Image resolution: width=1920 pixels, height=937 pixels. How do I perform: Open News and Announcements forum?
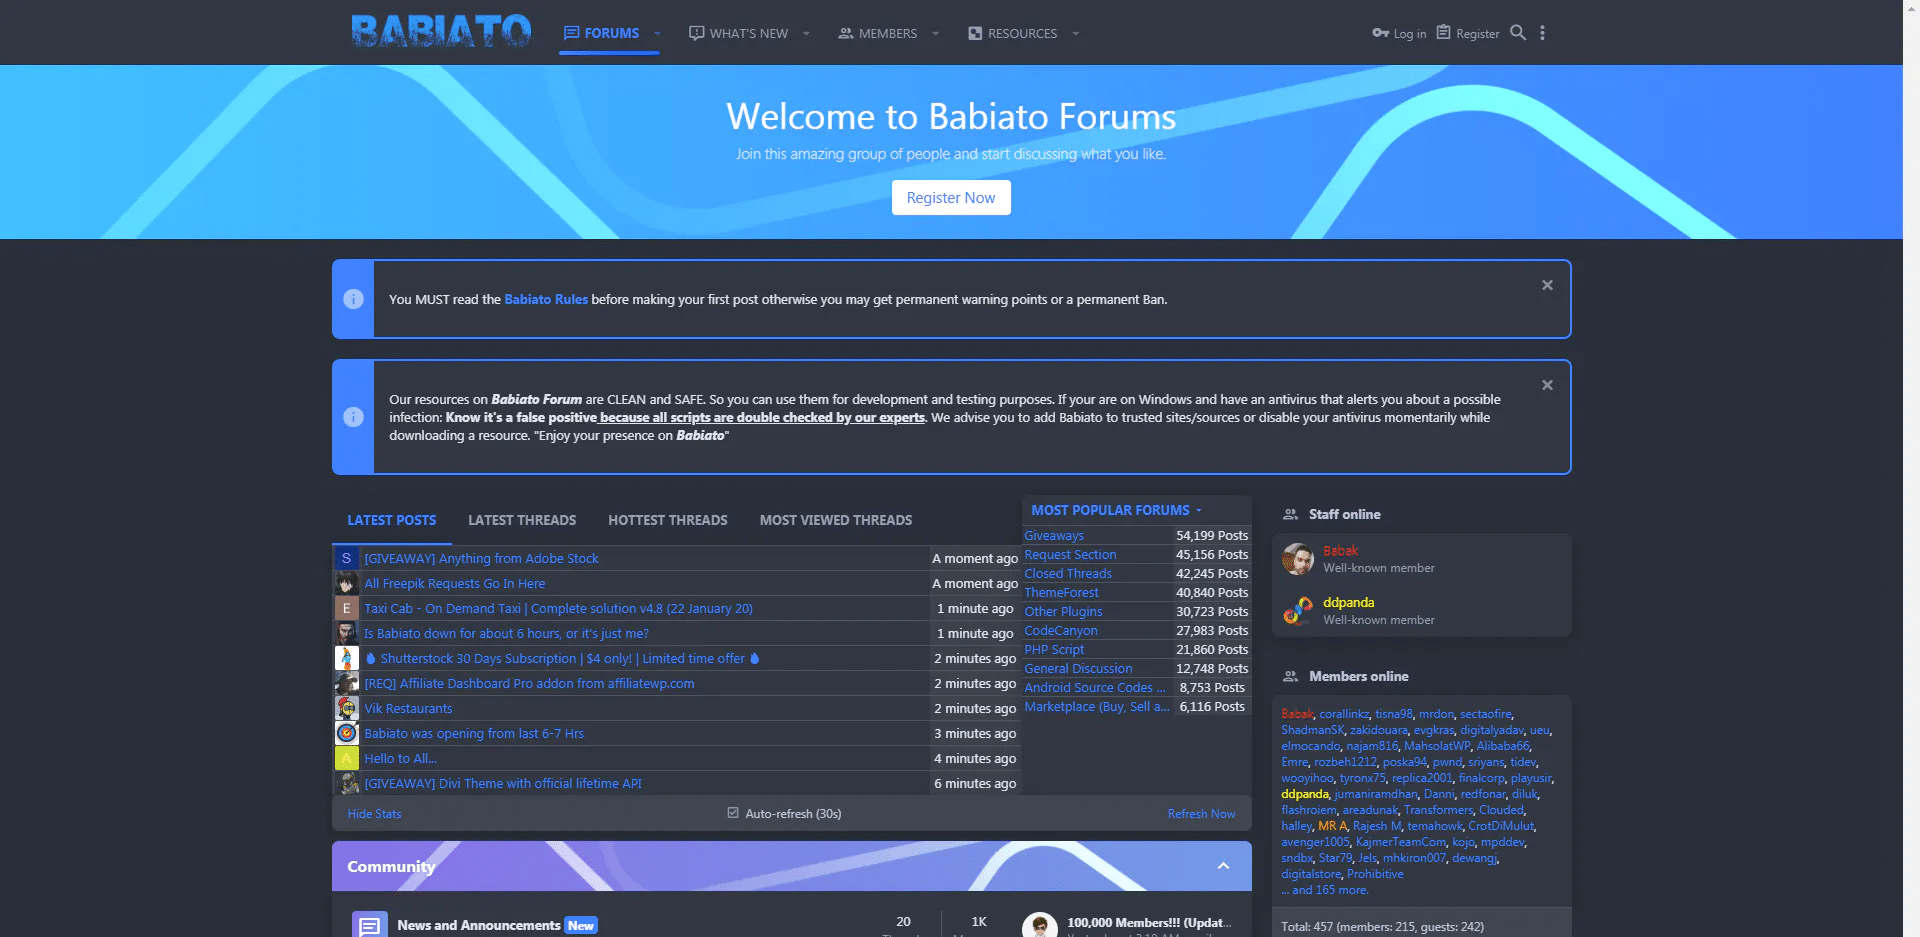point(478,925)
